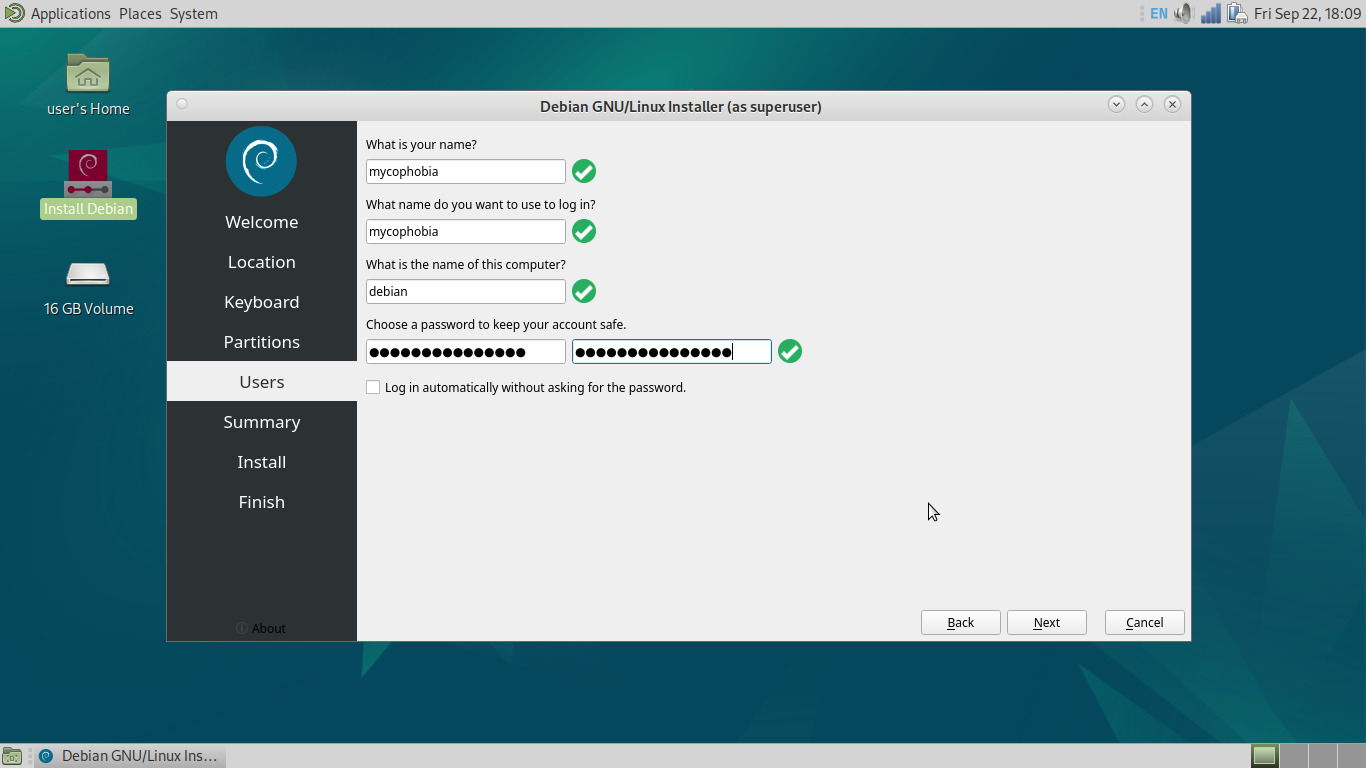Viewport: 1366px width, 768px height.
Task: Click the volume speaker tray icon
Action: click(x=1184, y=14)
